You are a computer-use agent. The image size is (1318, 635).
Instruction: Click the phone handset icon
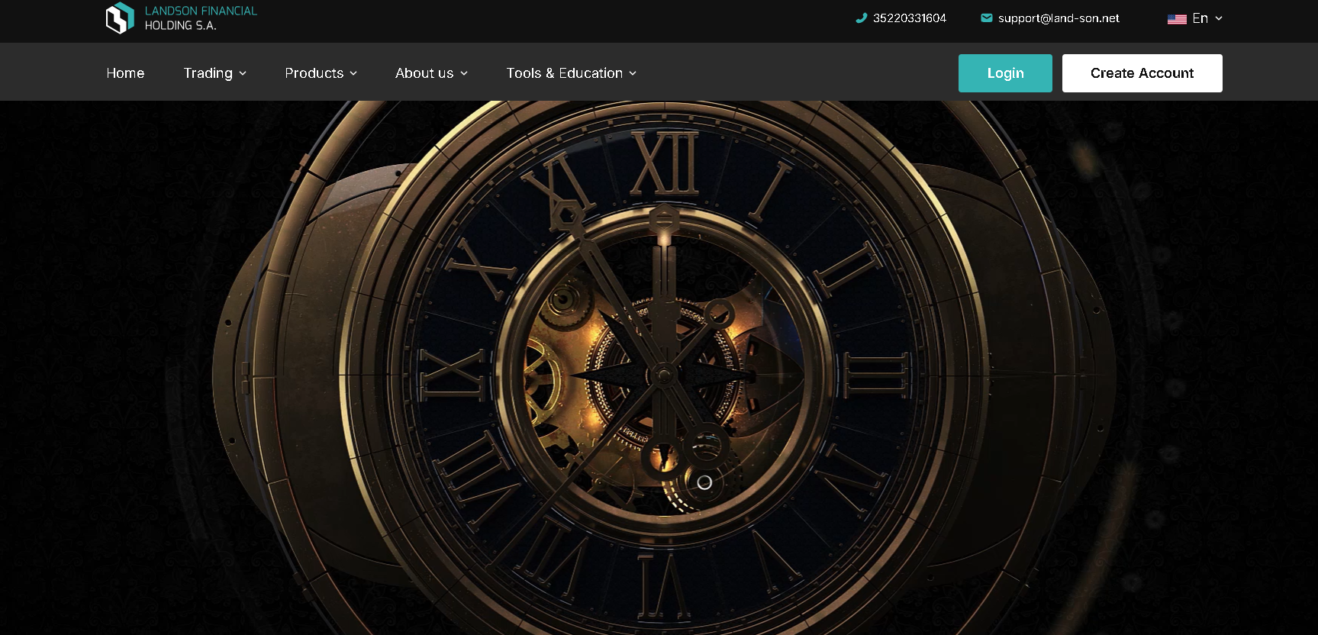click(x=861, y=18)
